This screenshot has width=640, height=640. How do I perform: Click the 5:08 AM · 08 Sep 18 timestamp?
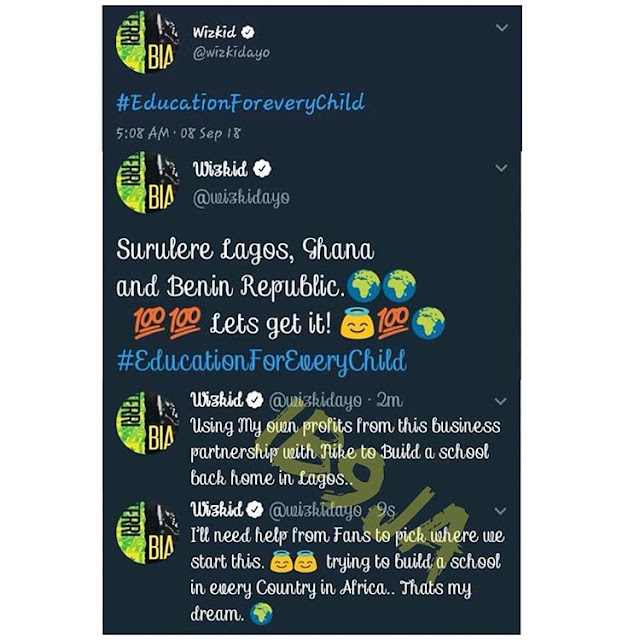click(x=178, y=133)
